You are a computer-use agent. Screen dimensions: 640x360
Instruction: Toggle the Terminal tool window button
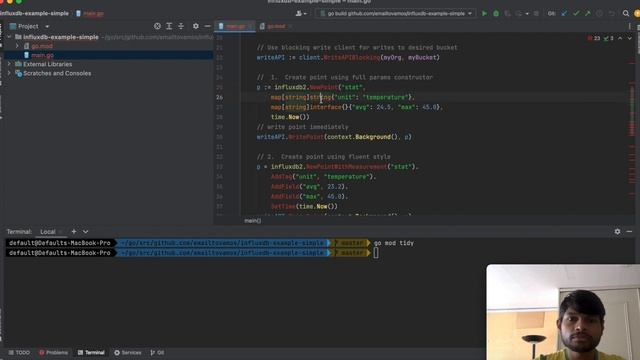[x=91, y=352]
